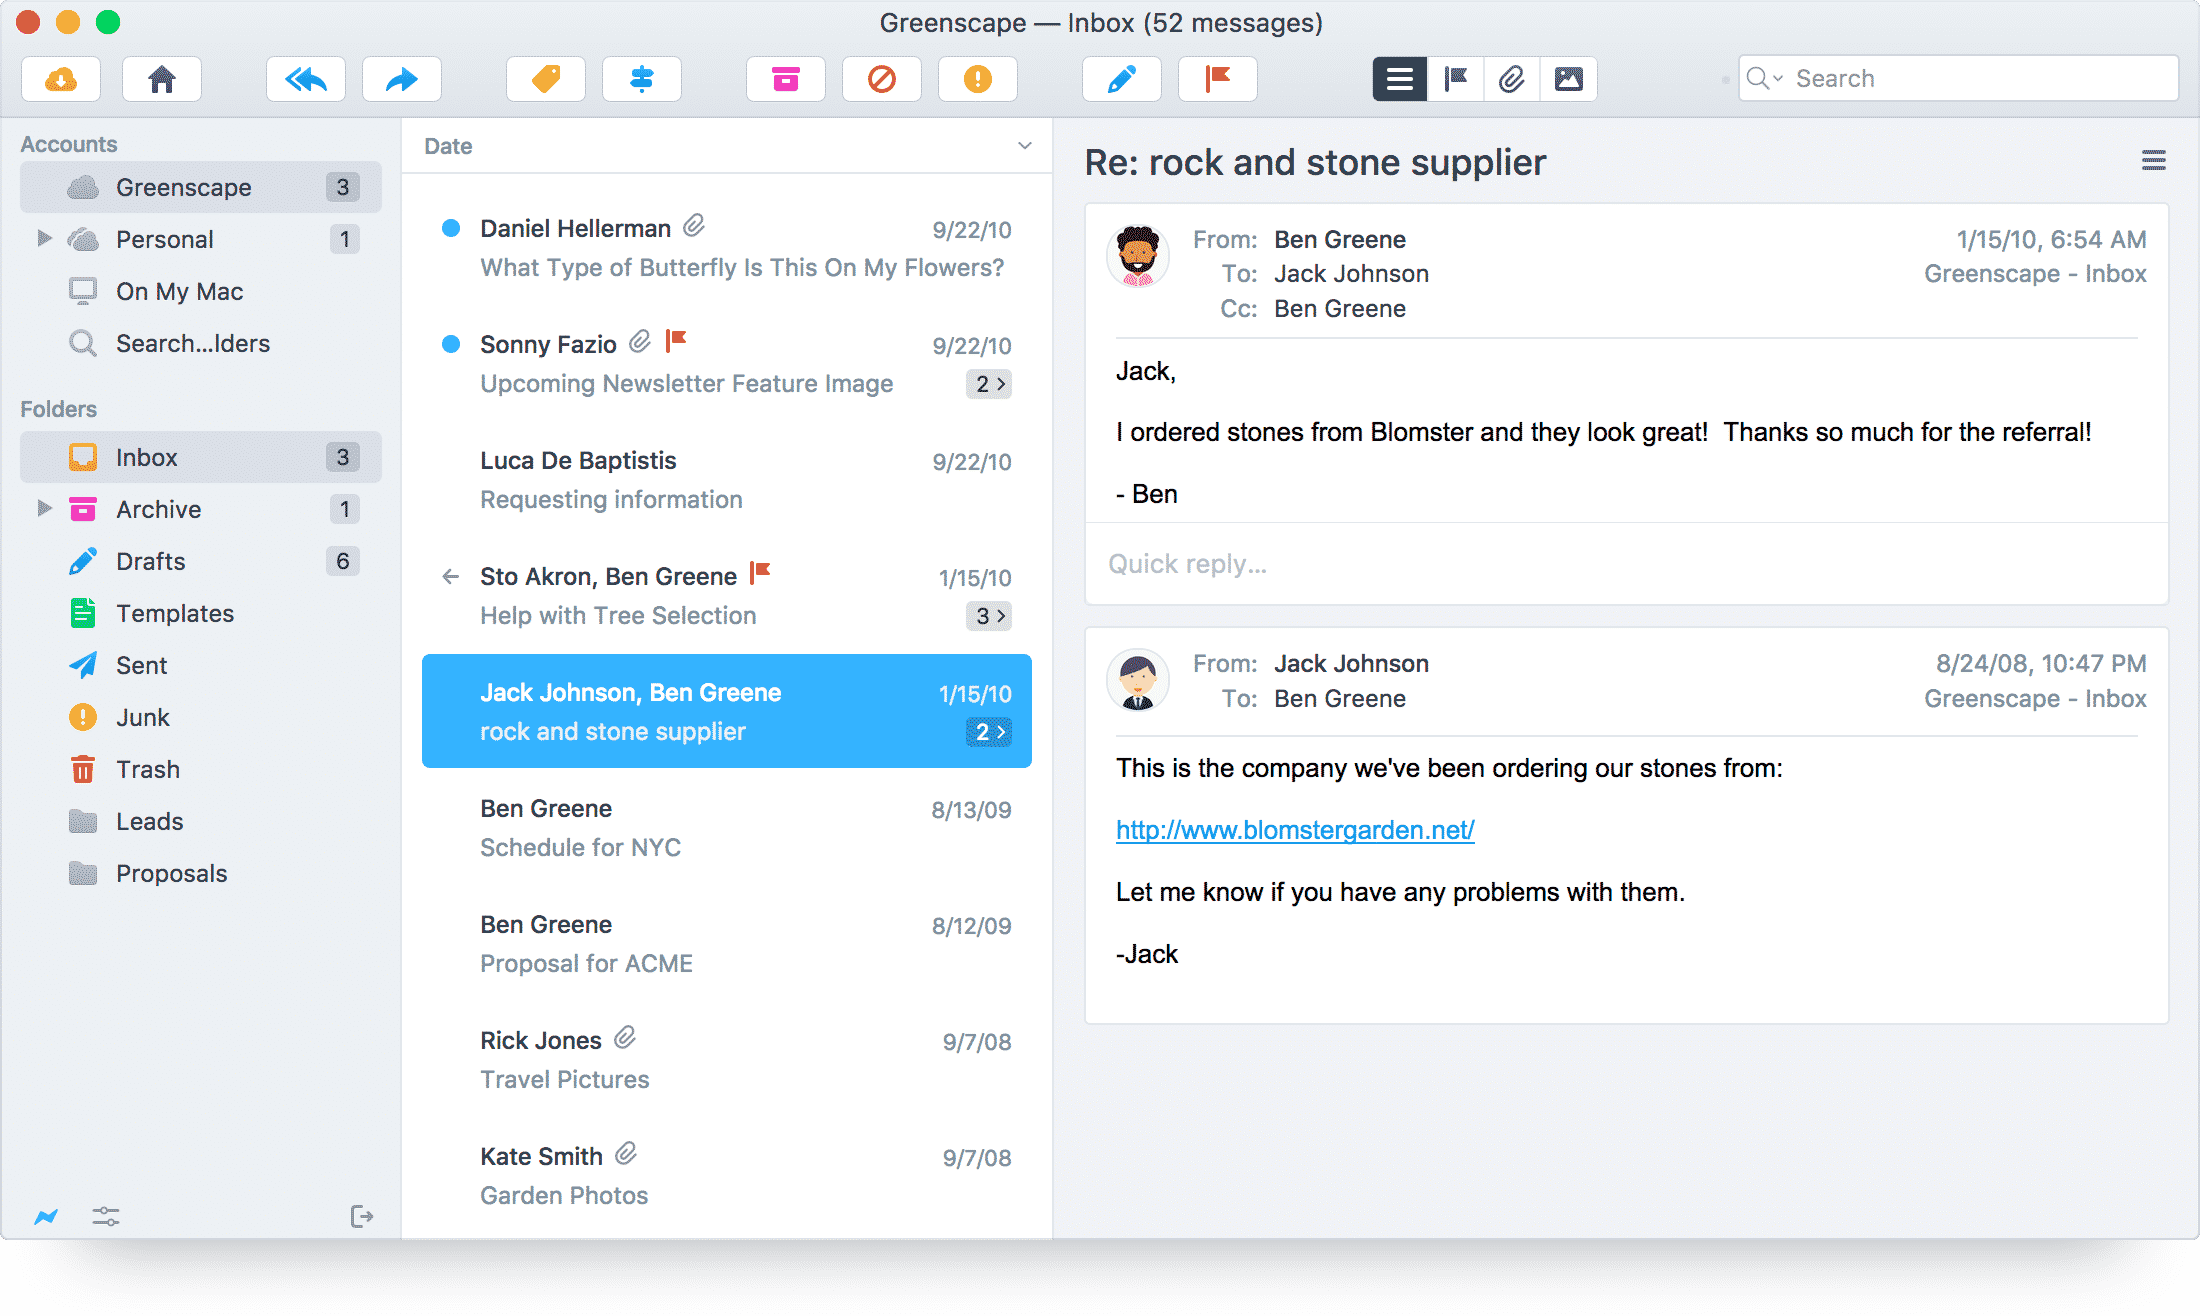Click the http://www.blomstergarden.net/ hyperlink

tap(1295, 829)
